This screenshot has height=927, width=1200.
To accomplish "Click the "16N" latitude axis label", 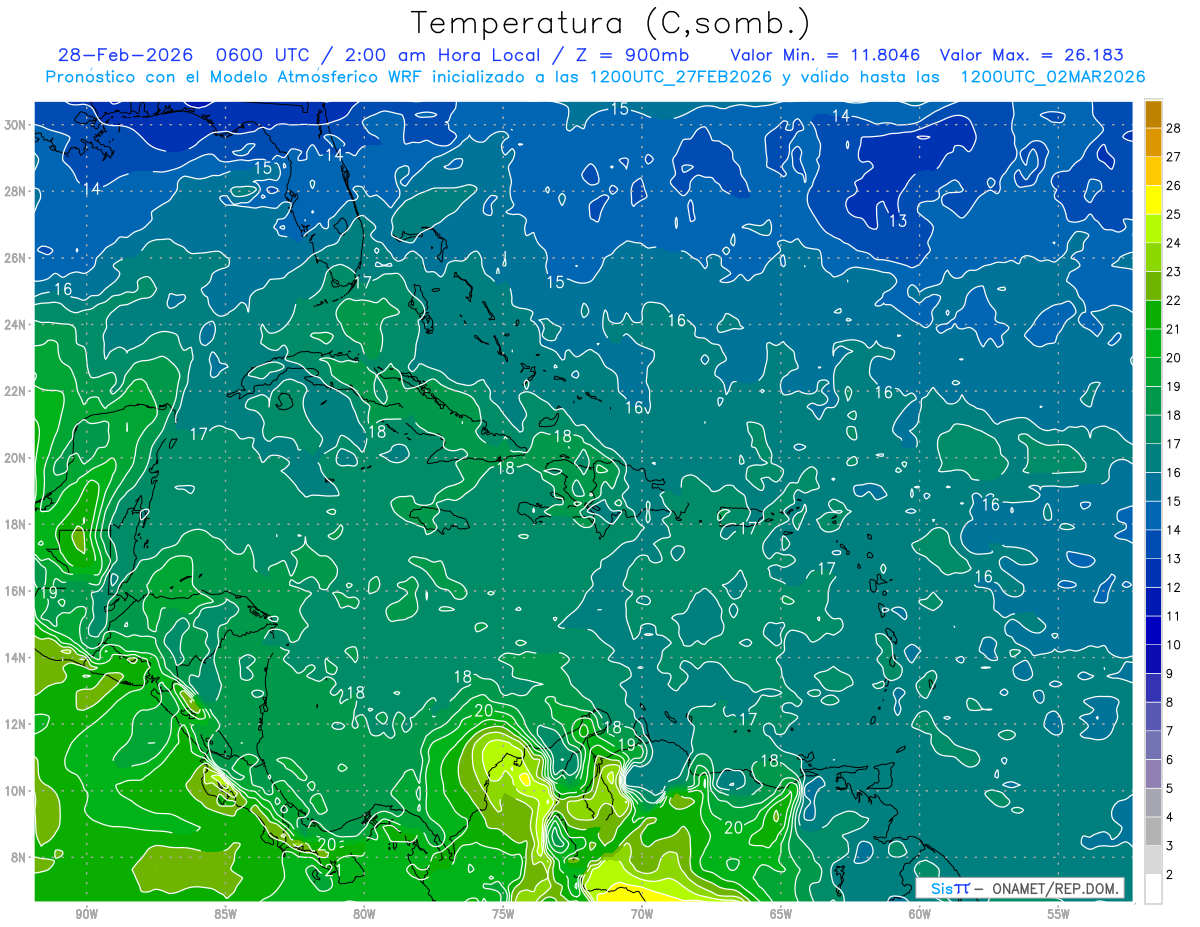I will [16, 591].
